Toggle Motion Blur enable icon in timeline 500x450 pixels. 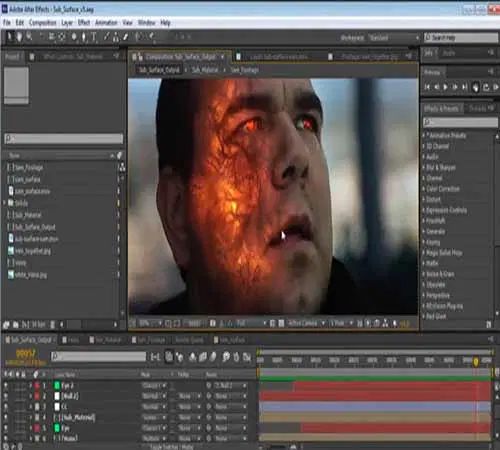point(213,357)
